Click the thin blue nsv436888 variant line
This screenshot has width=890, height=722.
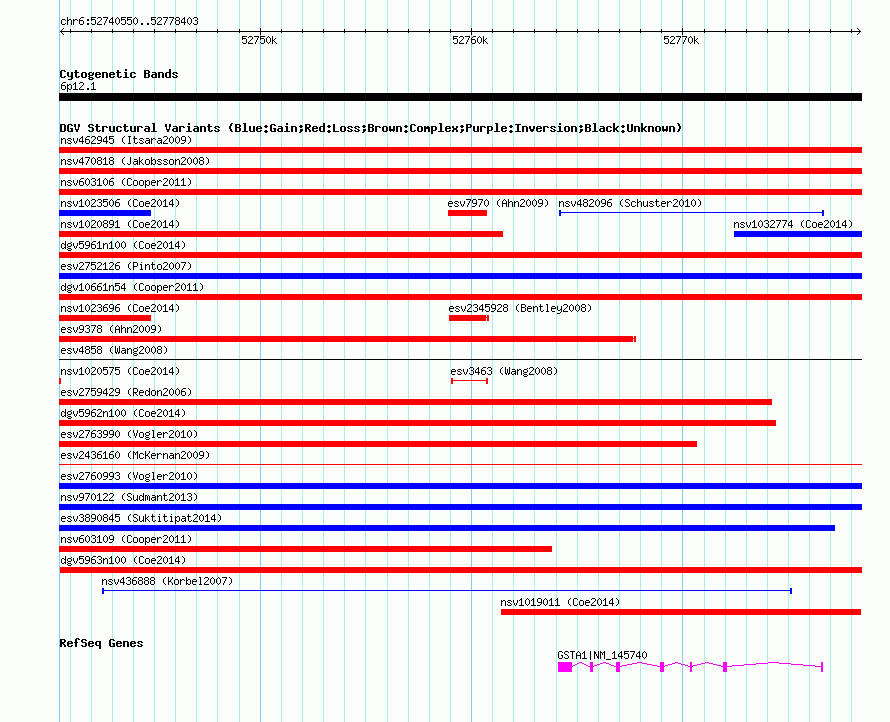coord(447,591)
